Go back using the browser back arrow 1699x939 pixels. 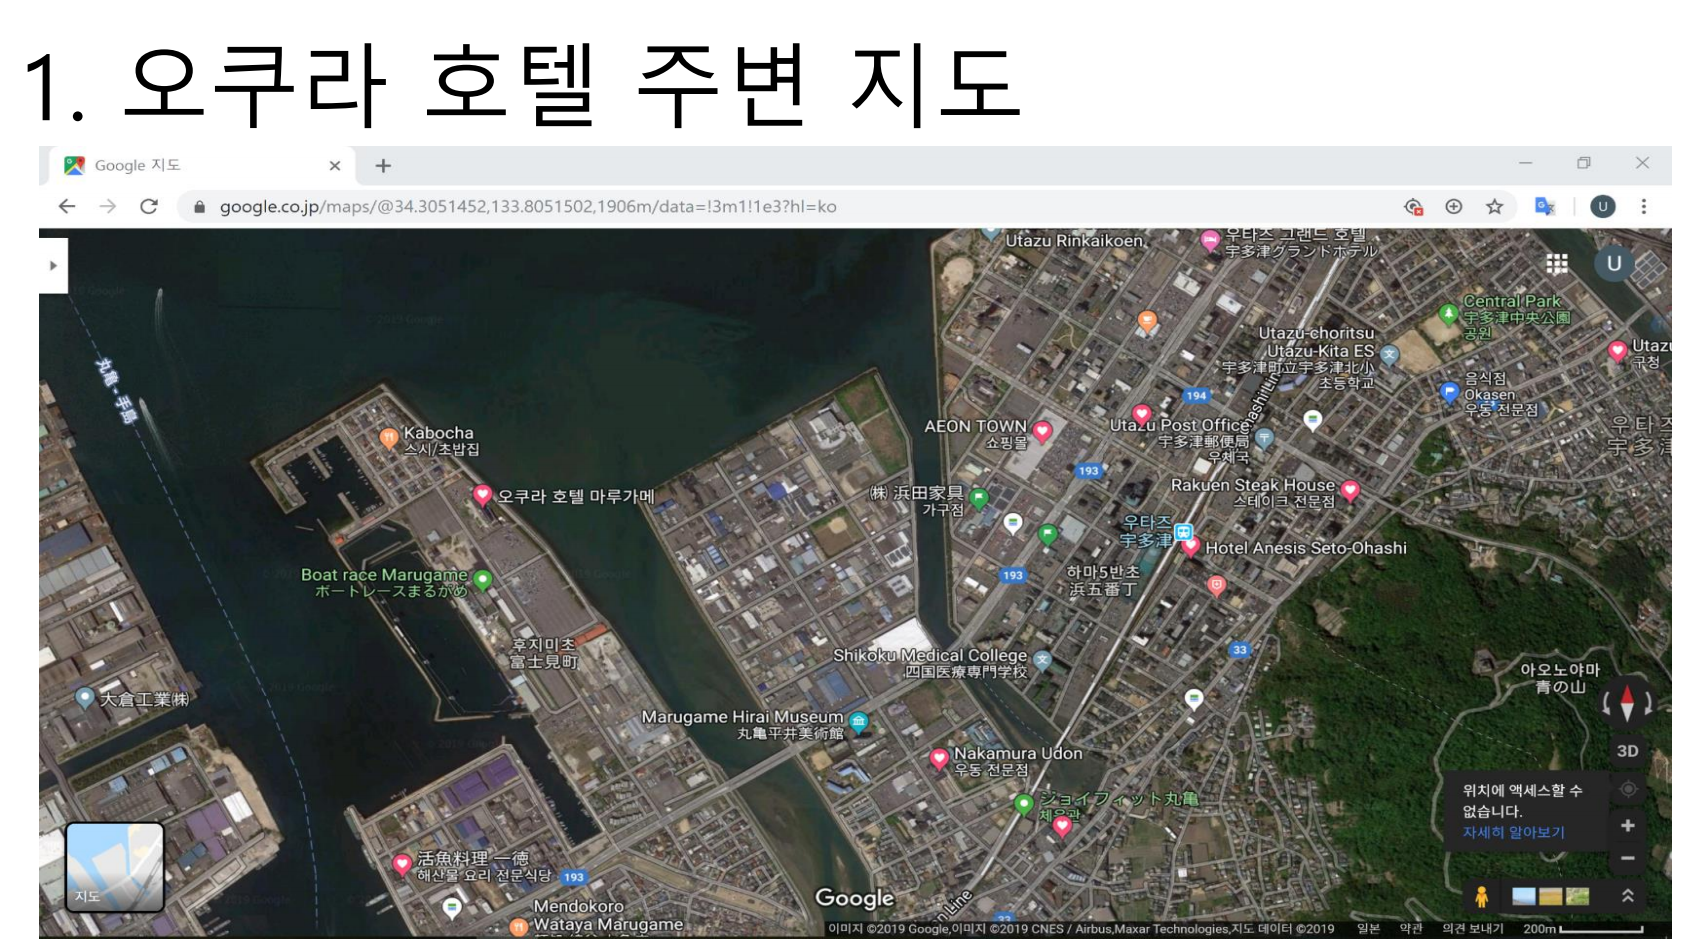[x=67, y=206]
